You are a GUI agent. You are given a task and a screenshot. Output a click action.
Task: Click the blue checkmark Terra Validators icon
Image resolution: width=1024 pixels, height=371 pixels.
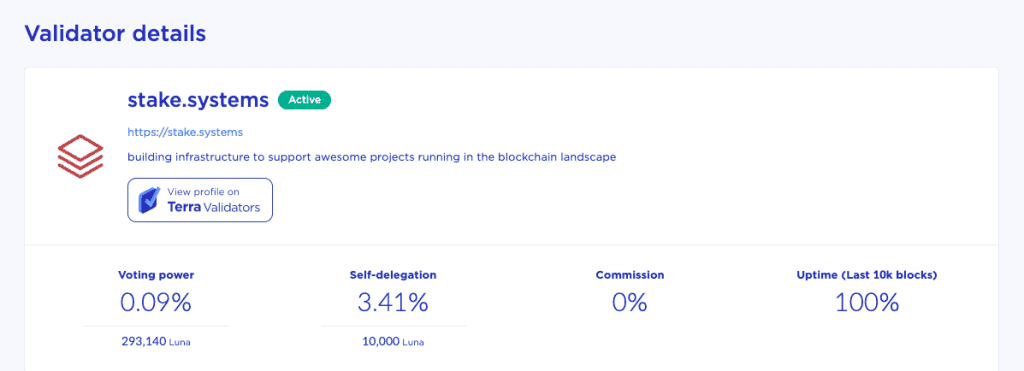coord(149,200)
